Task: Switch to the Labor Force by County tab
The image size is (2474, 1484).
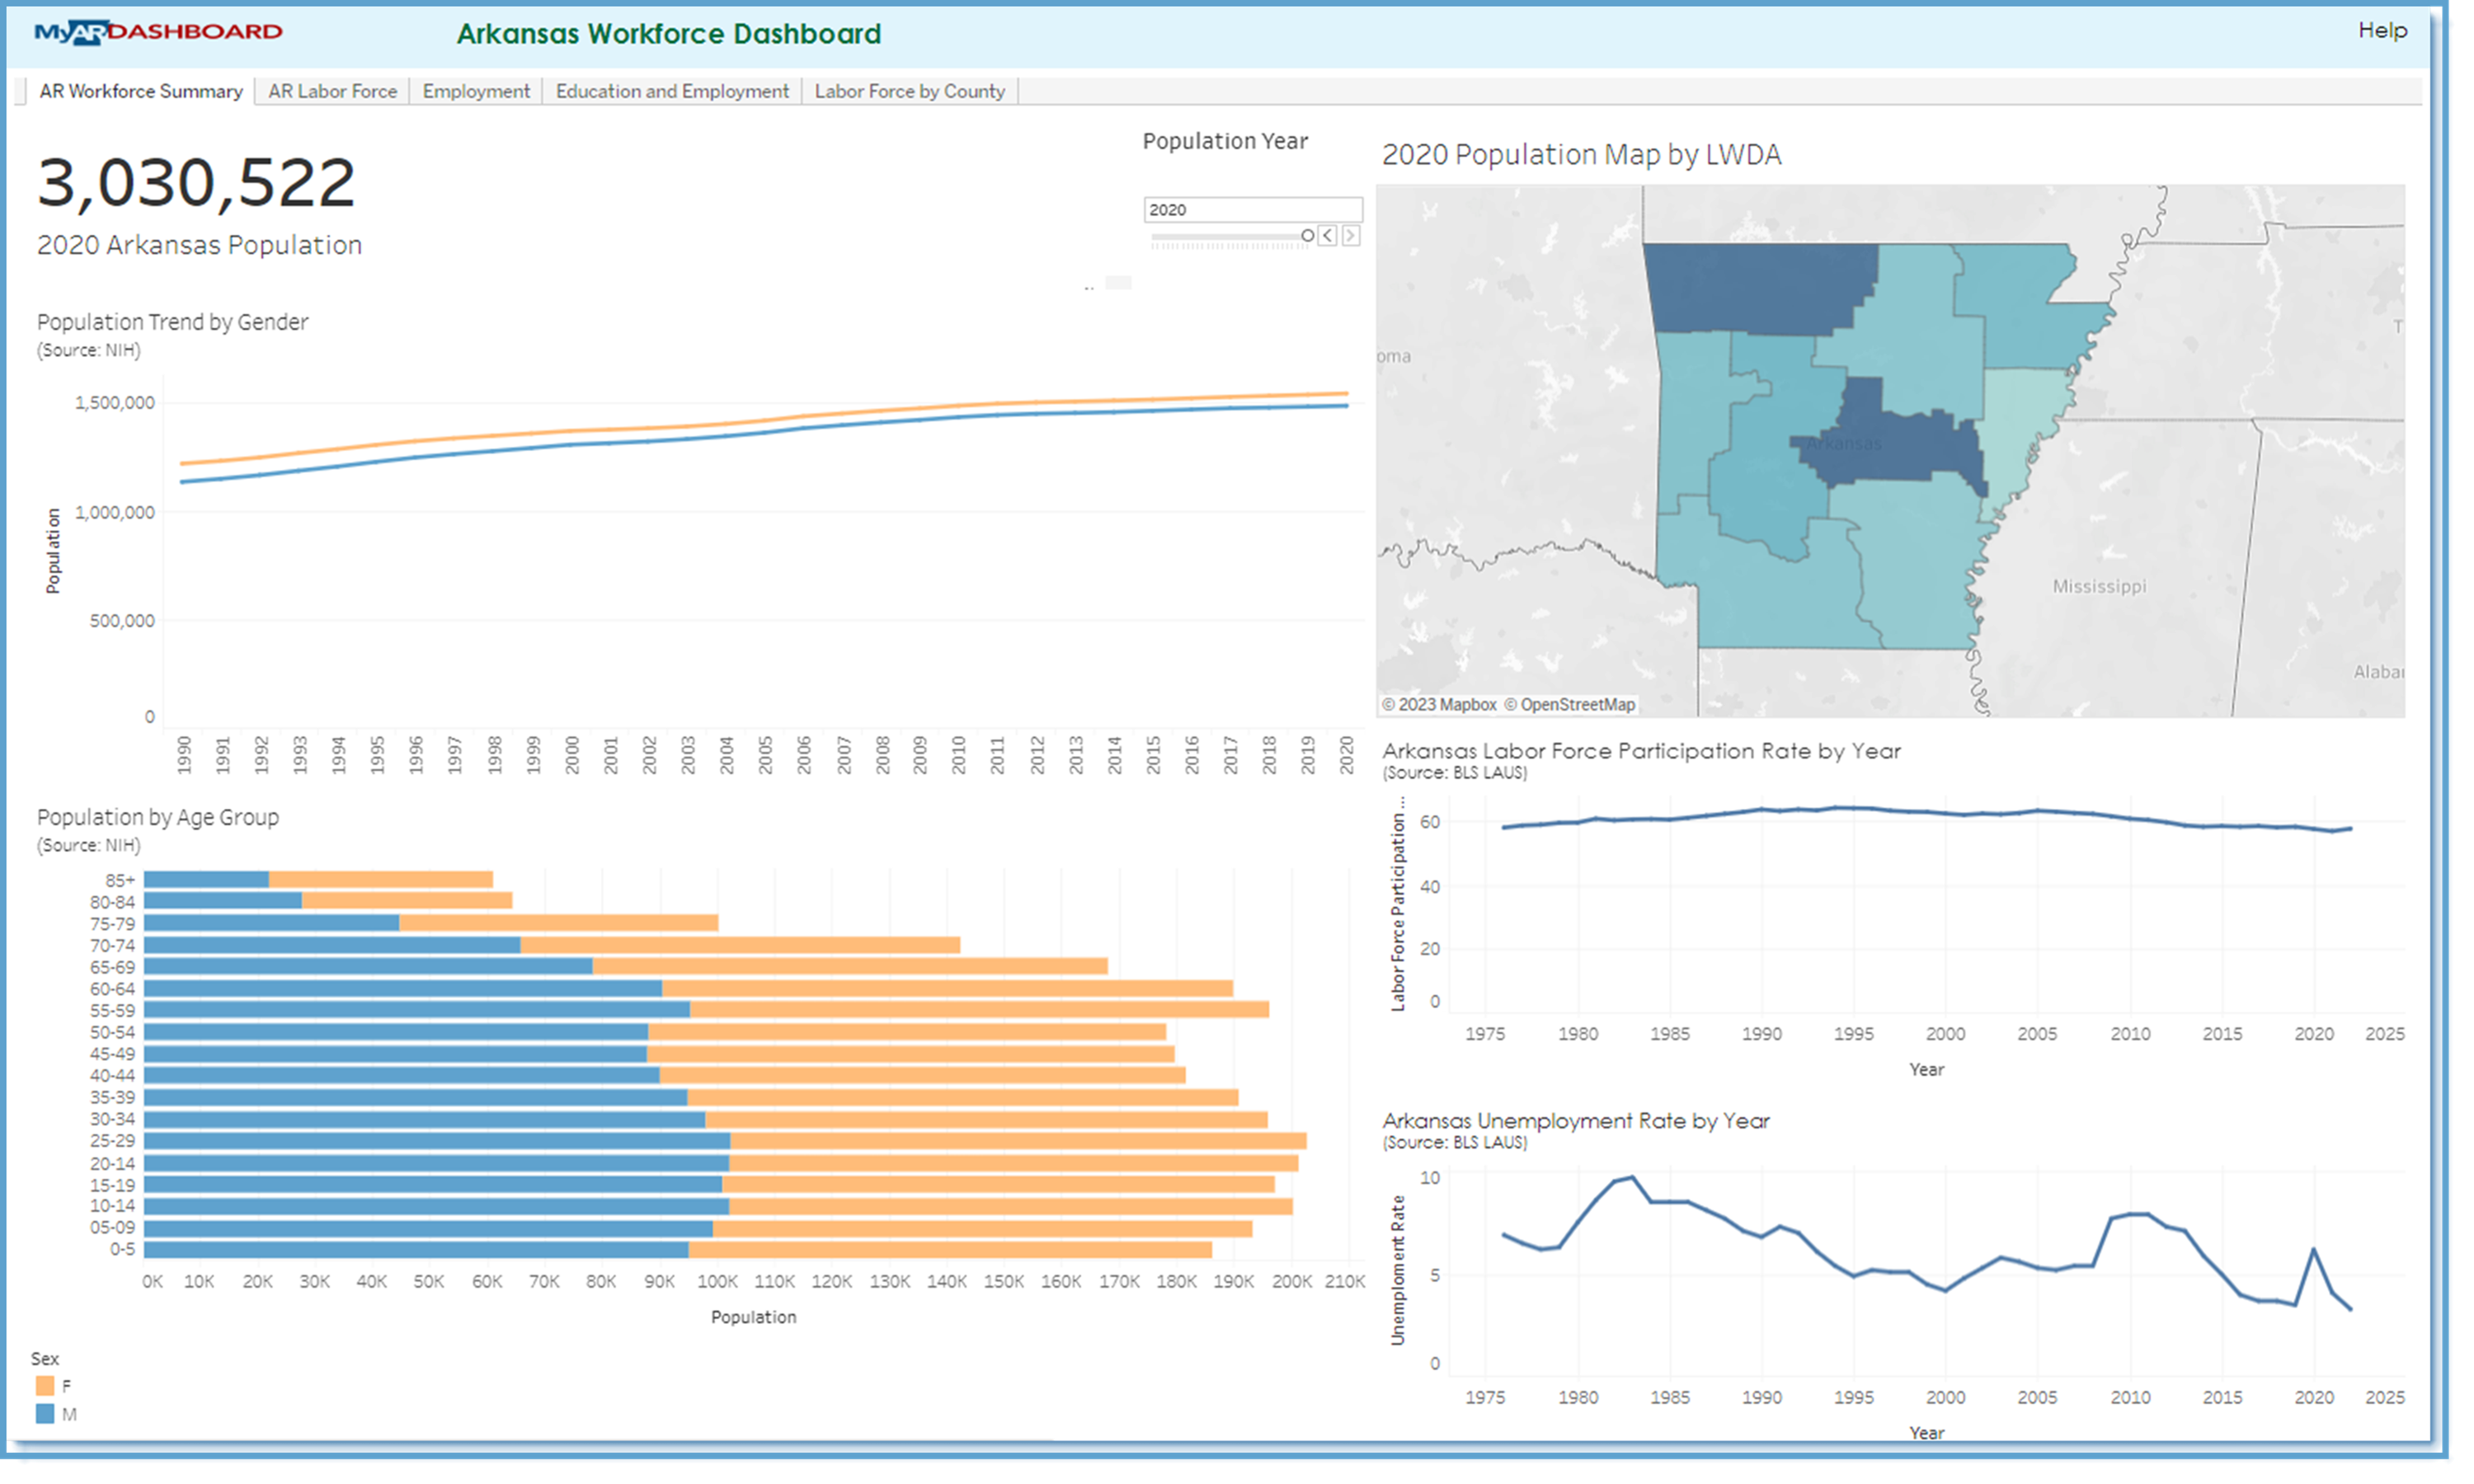Action: 908,91
